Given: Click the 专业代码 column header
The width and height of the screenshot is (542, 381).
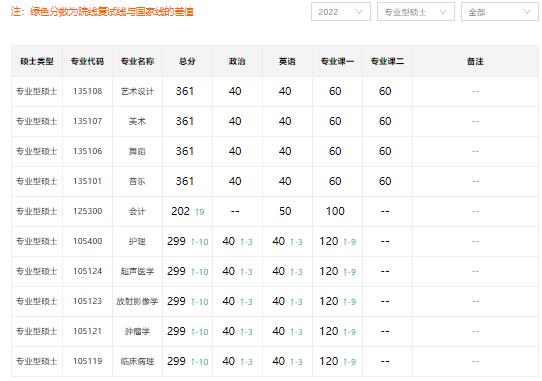Looking at the screenshot, I should [87, 62].
